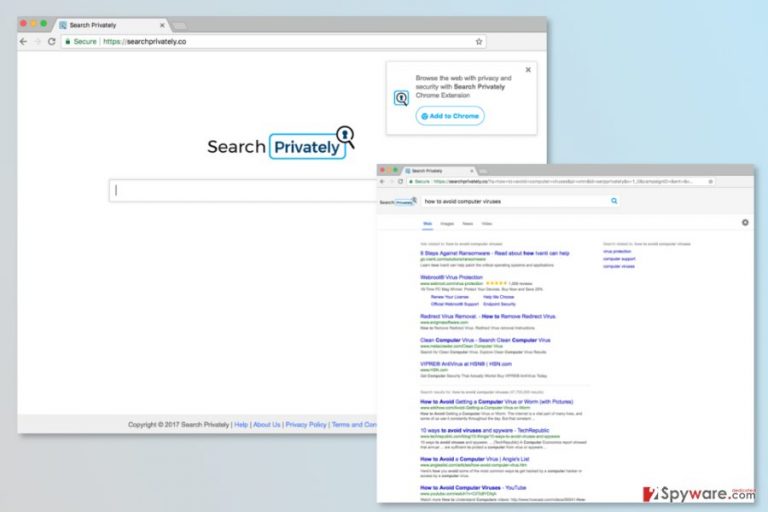Reload the search results window
Viewport: 768px width, 512px height.
tap(400, 181)
